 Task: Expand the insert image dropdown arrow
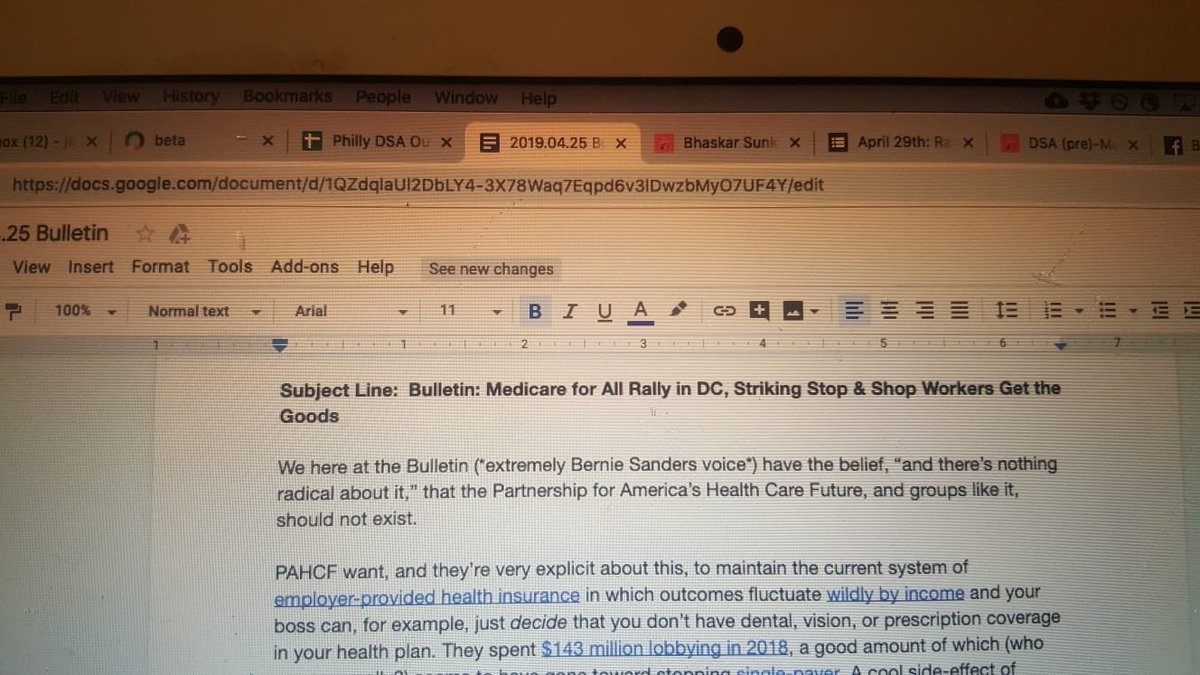coord(815,312)
